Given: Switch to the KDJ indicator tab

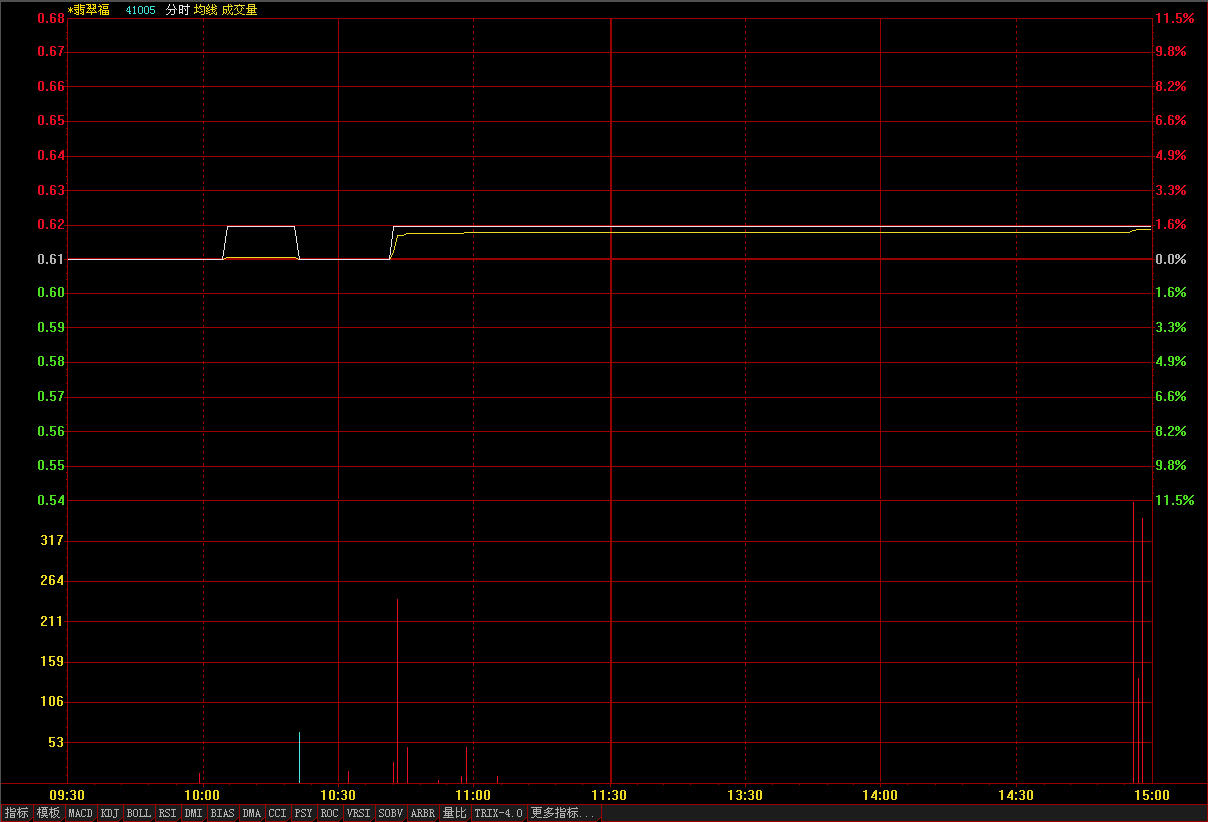Looking at the screenshot, I should (110, 813).
